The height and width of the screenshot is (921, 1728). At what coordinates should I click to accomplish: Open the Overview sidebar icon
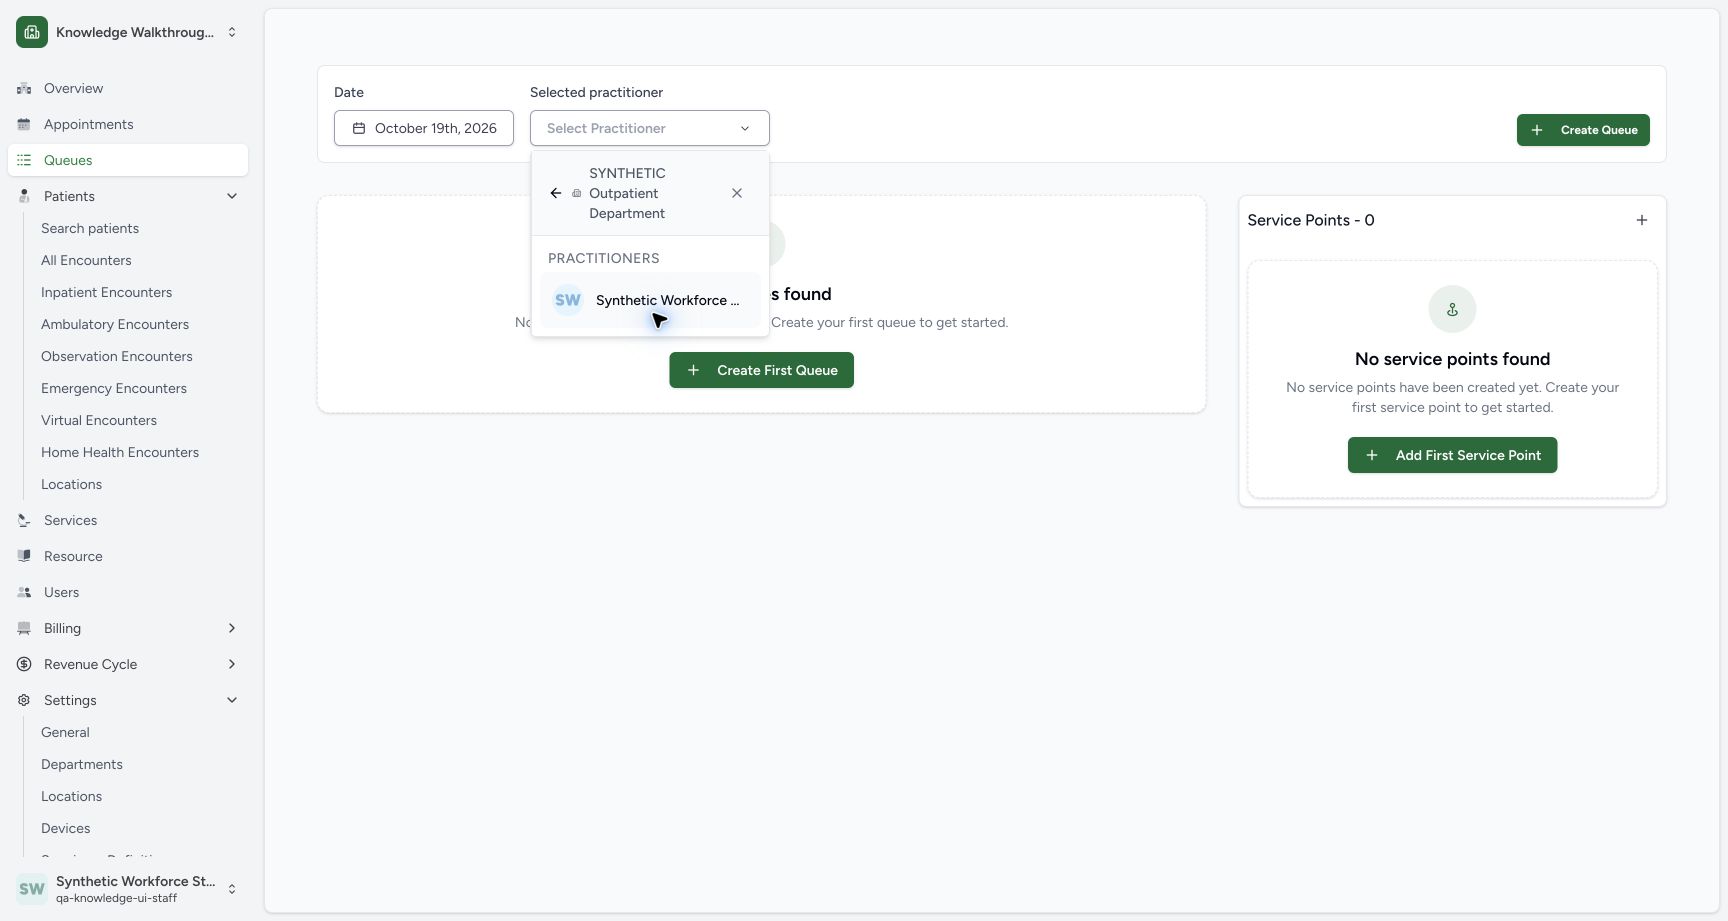pyautogui.click(x=24, y=88)
